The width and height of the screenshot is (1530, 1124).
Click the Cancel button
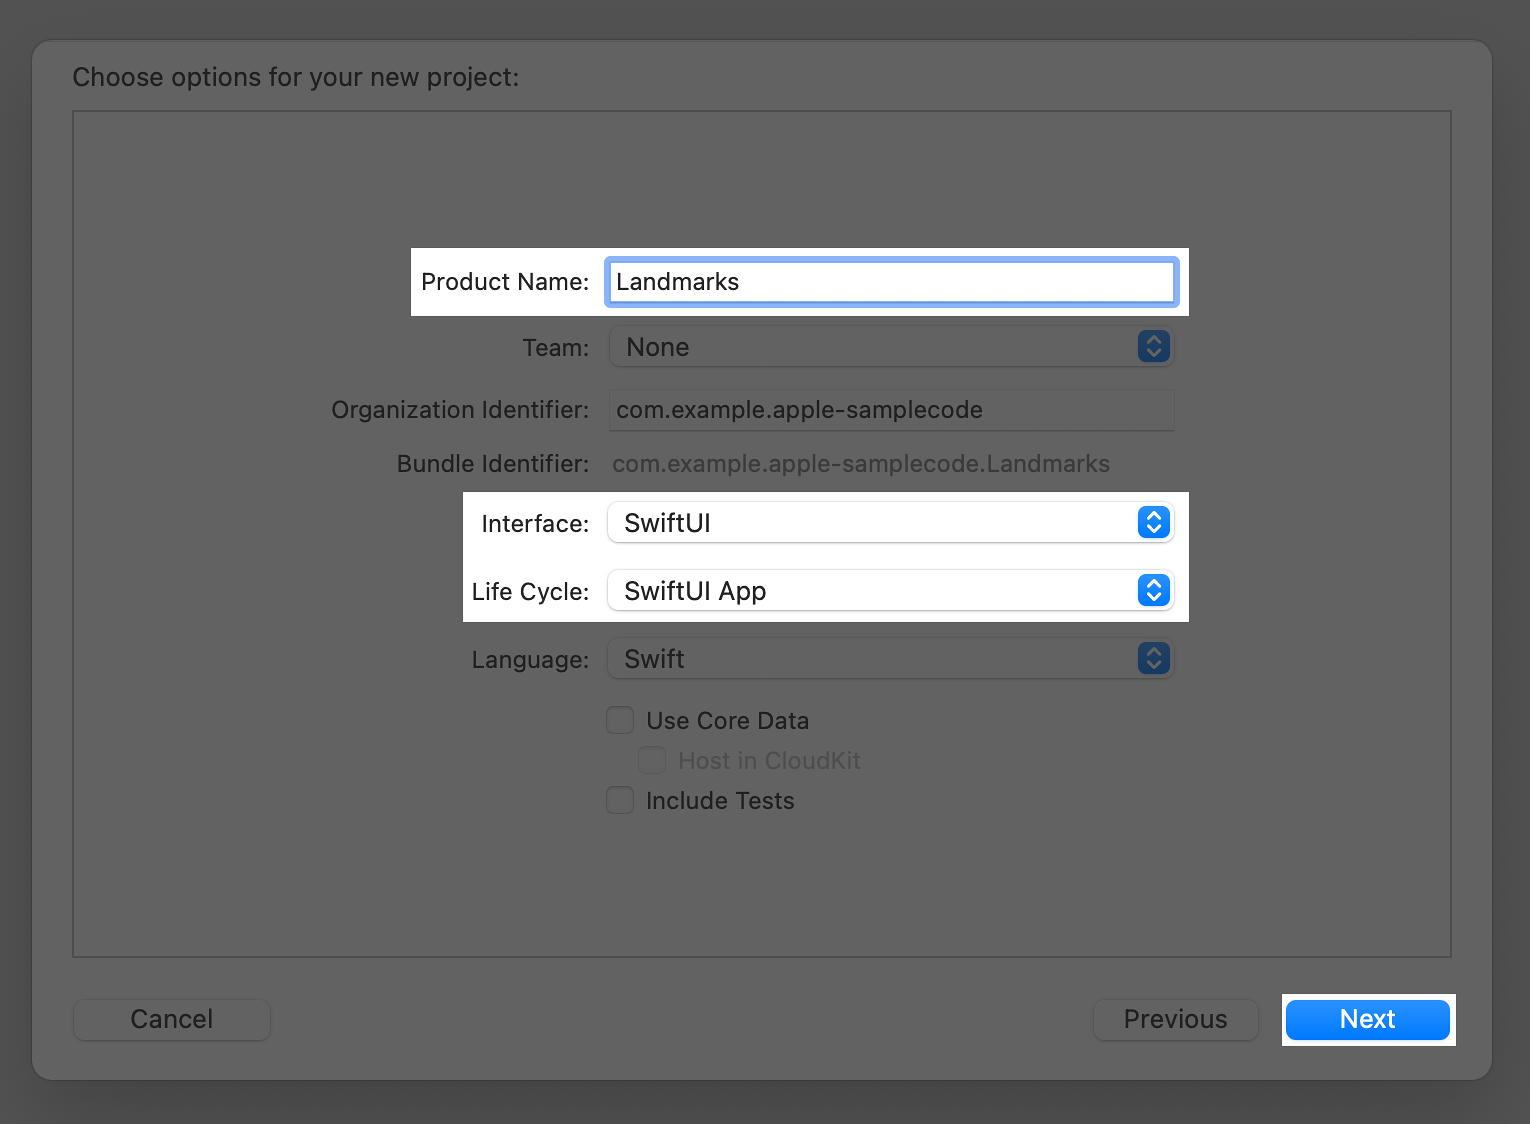coord(172,1019)
